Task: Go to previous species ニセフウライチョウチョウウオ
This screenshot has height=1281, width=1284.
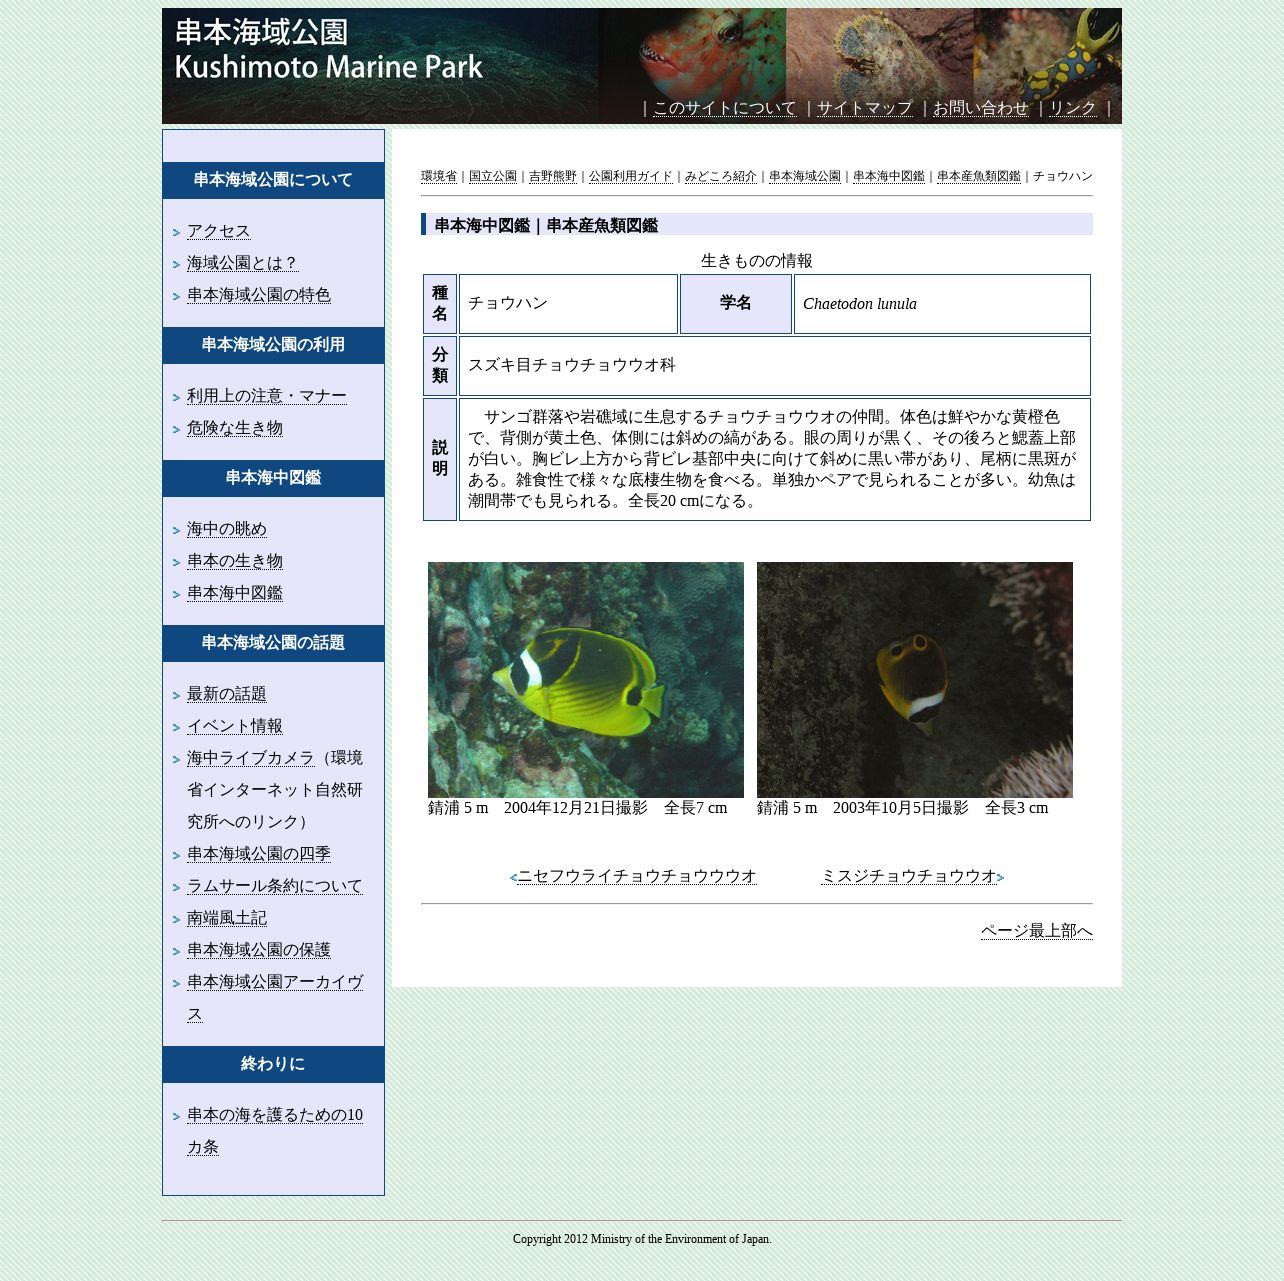Action: tap(637, 876)
